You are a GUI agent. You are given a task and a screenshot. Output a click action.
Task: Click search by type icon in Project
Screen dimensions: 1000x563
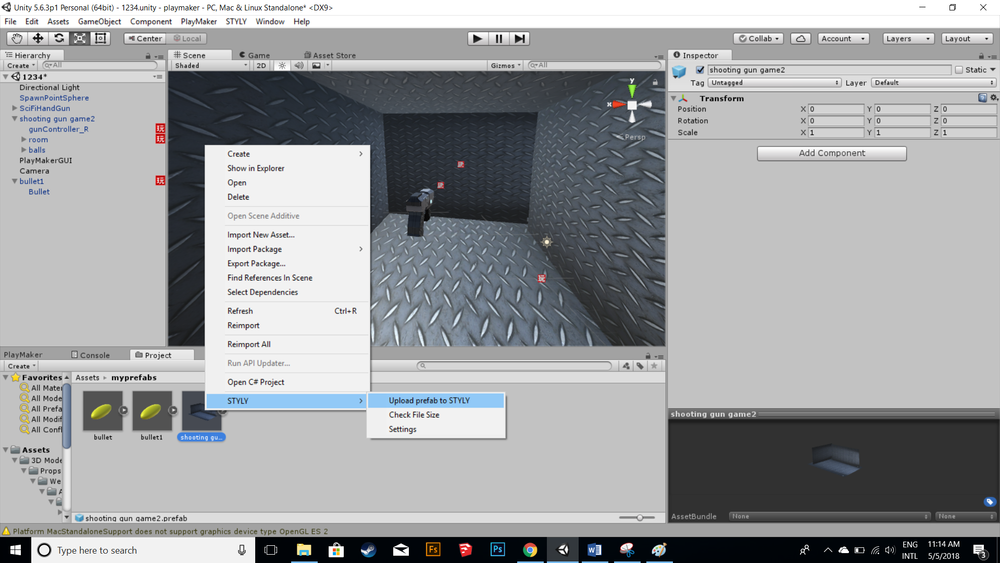pyautogui.click(x=626, y=366)
